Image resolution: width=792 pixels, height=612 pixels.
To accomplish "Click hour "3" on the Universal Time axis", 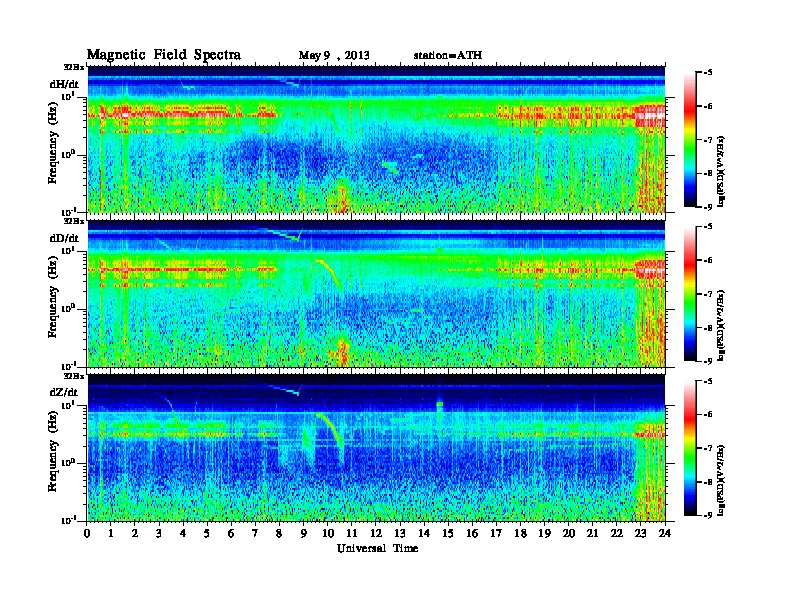I will click(x=159, y=533).
